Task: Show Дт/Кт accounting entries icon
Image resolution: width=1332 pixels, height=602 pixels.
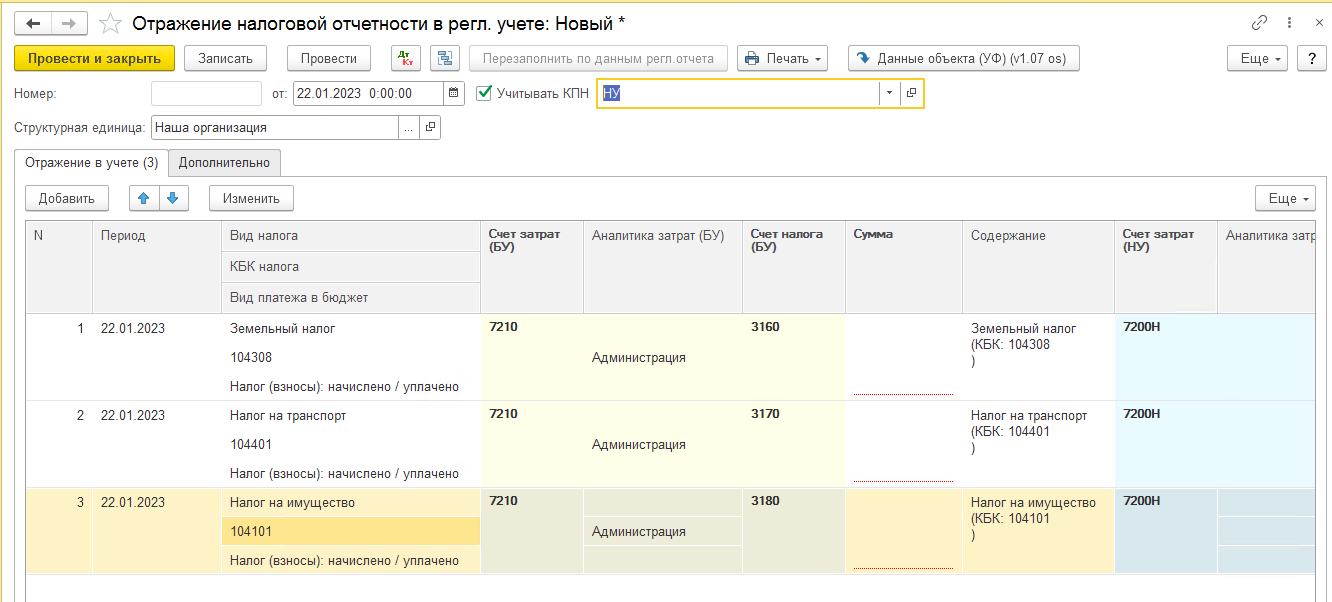Action: coord(405,59)
